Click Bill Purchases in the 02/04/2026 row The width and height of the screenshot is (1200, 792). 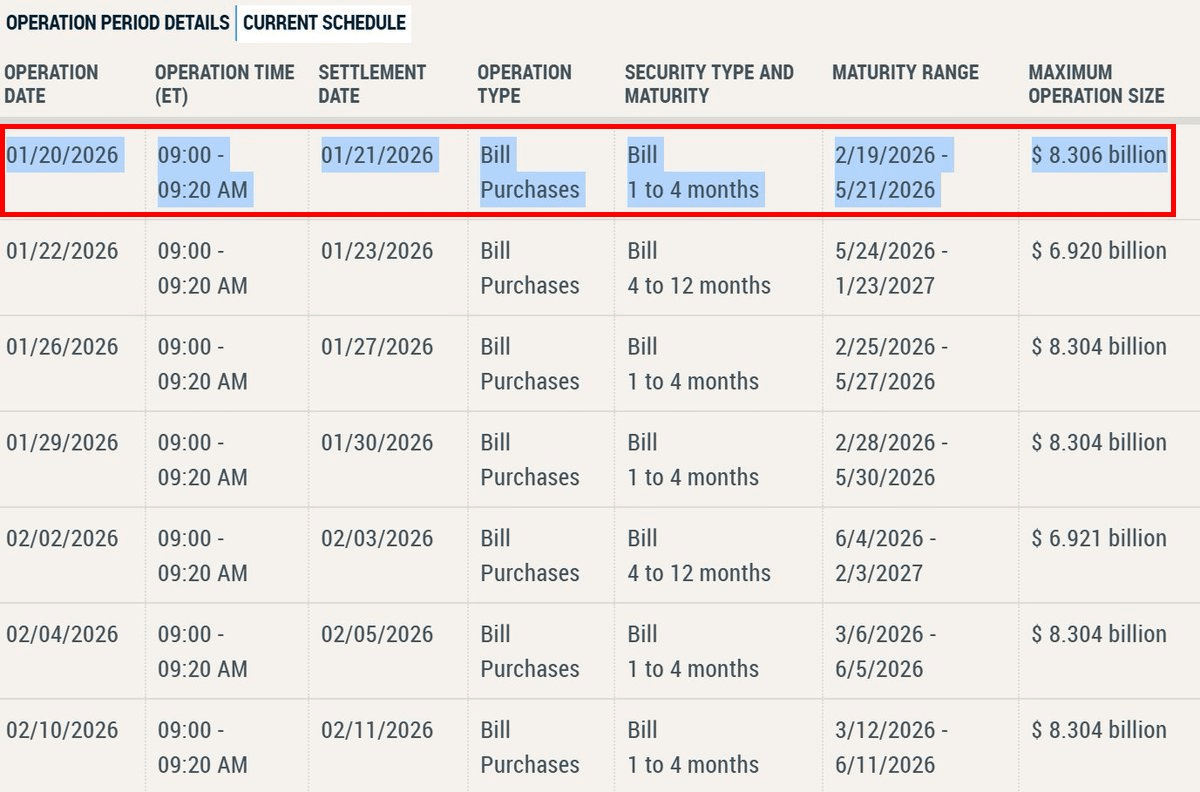coord(530,652)
